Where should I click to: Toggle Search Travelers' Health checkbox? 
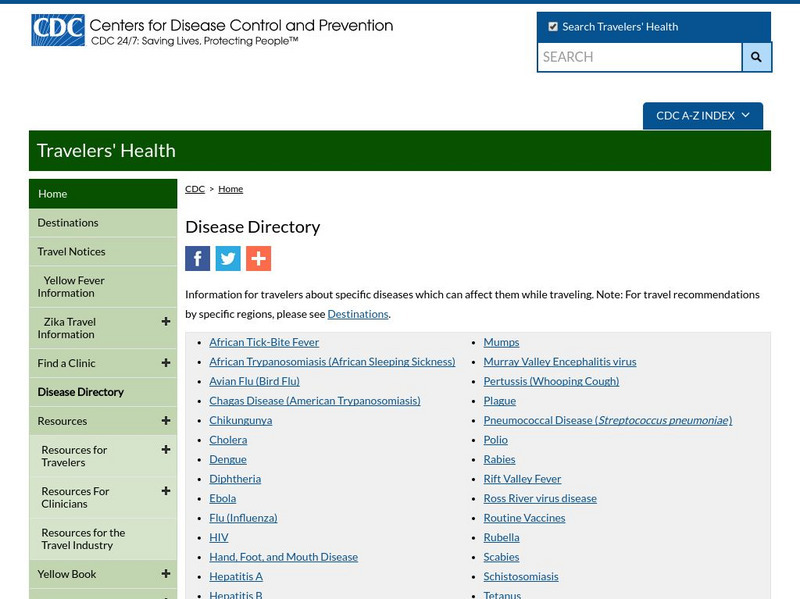coord(553,27)
